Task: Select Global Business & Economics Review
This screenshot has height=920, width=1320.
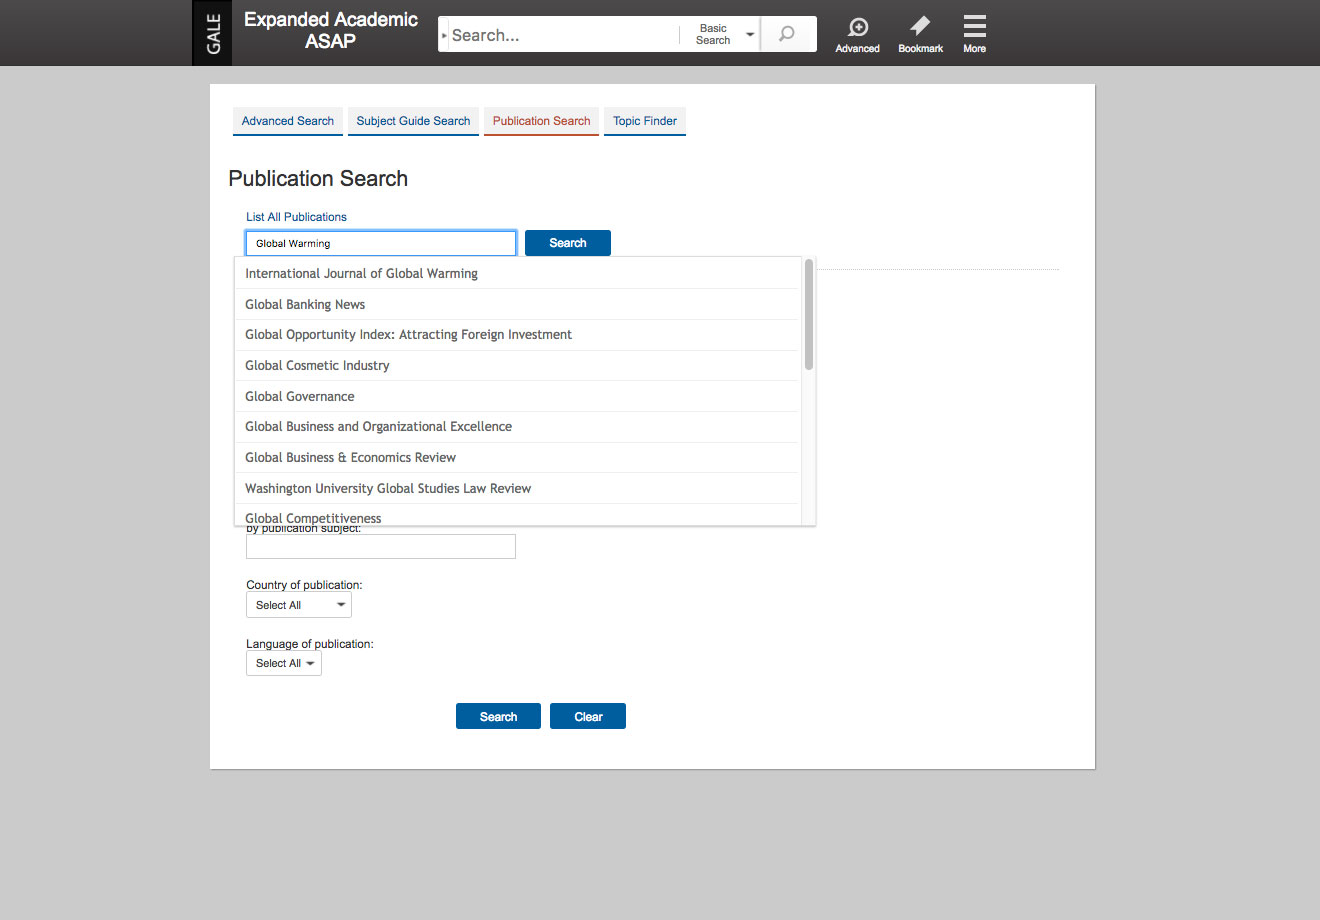Action: 517,458
